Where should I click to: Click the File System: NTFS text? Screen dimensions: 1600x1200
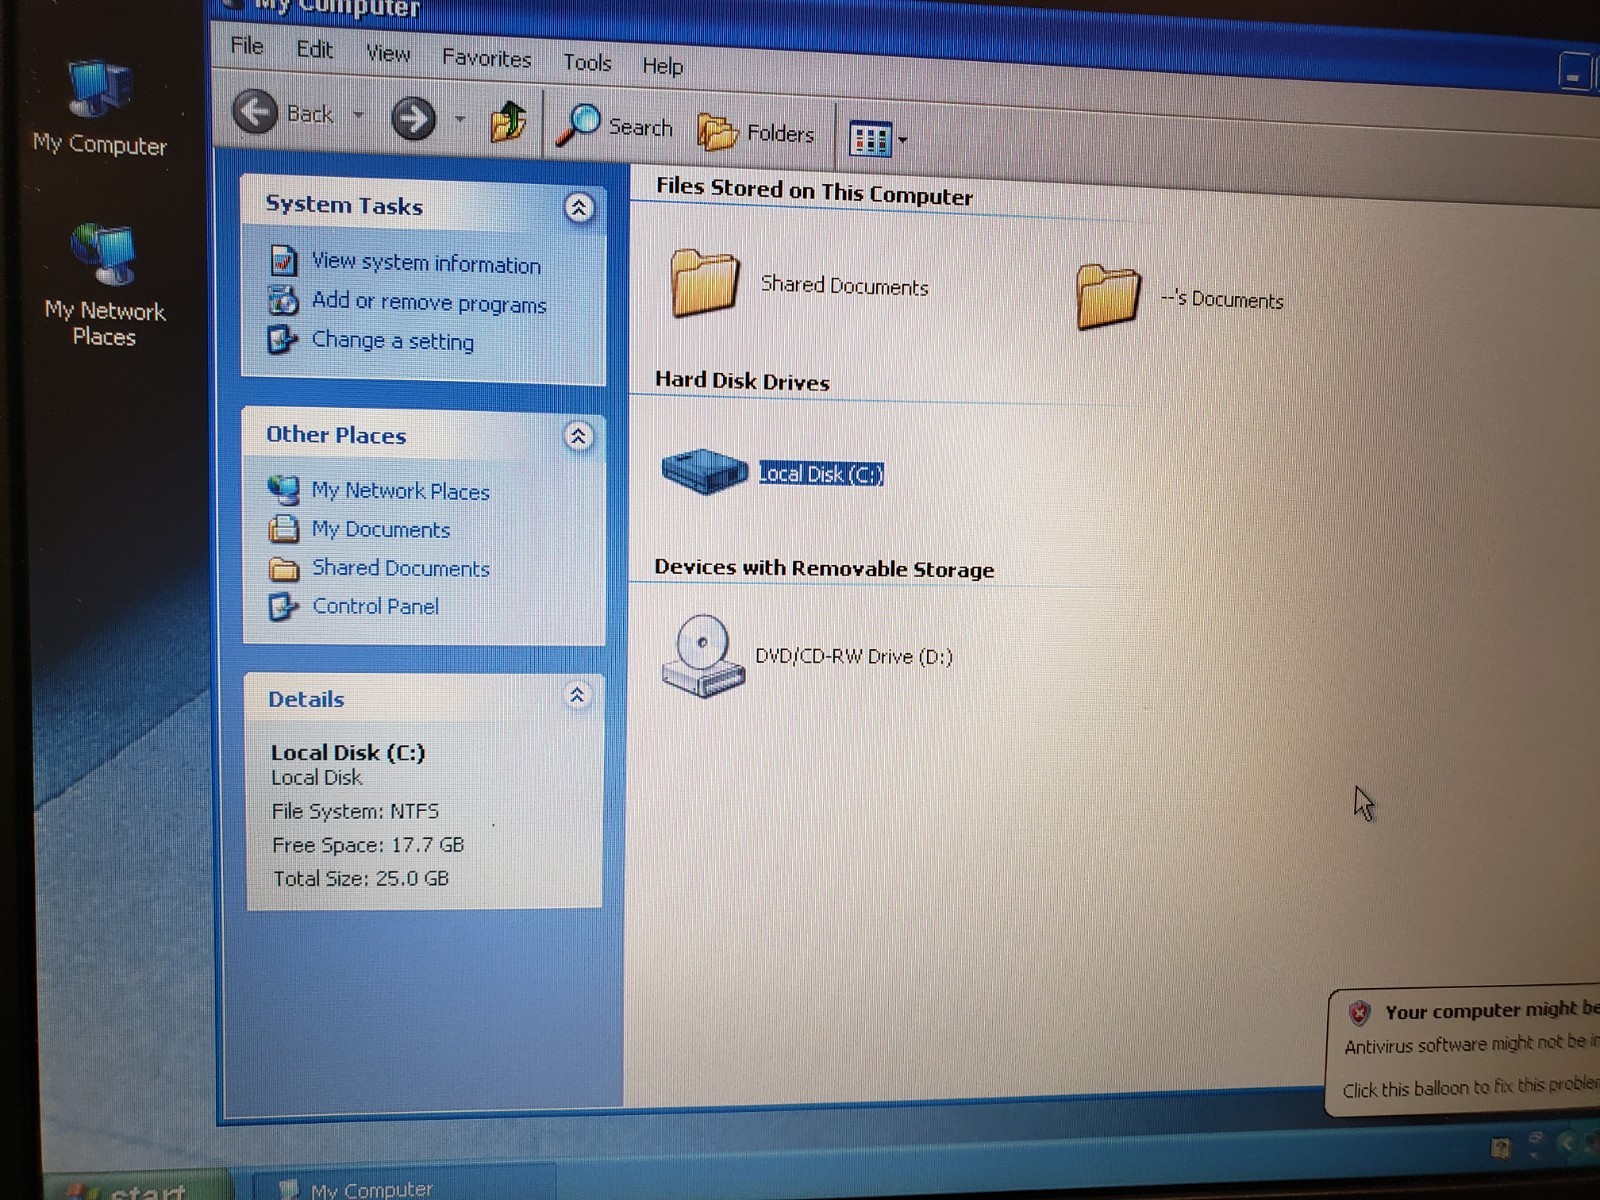(355, 811)
